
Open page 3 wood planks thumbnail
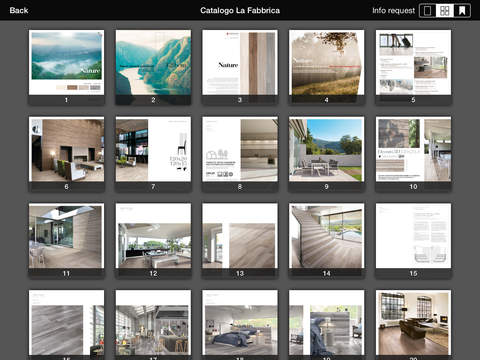(240, 62)
